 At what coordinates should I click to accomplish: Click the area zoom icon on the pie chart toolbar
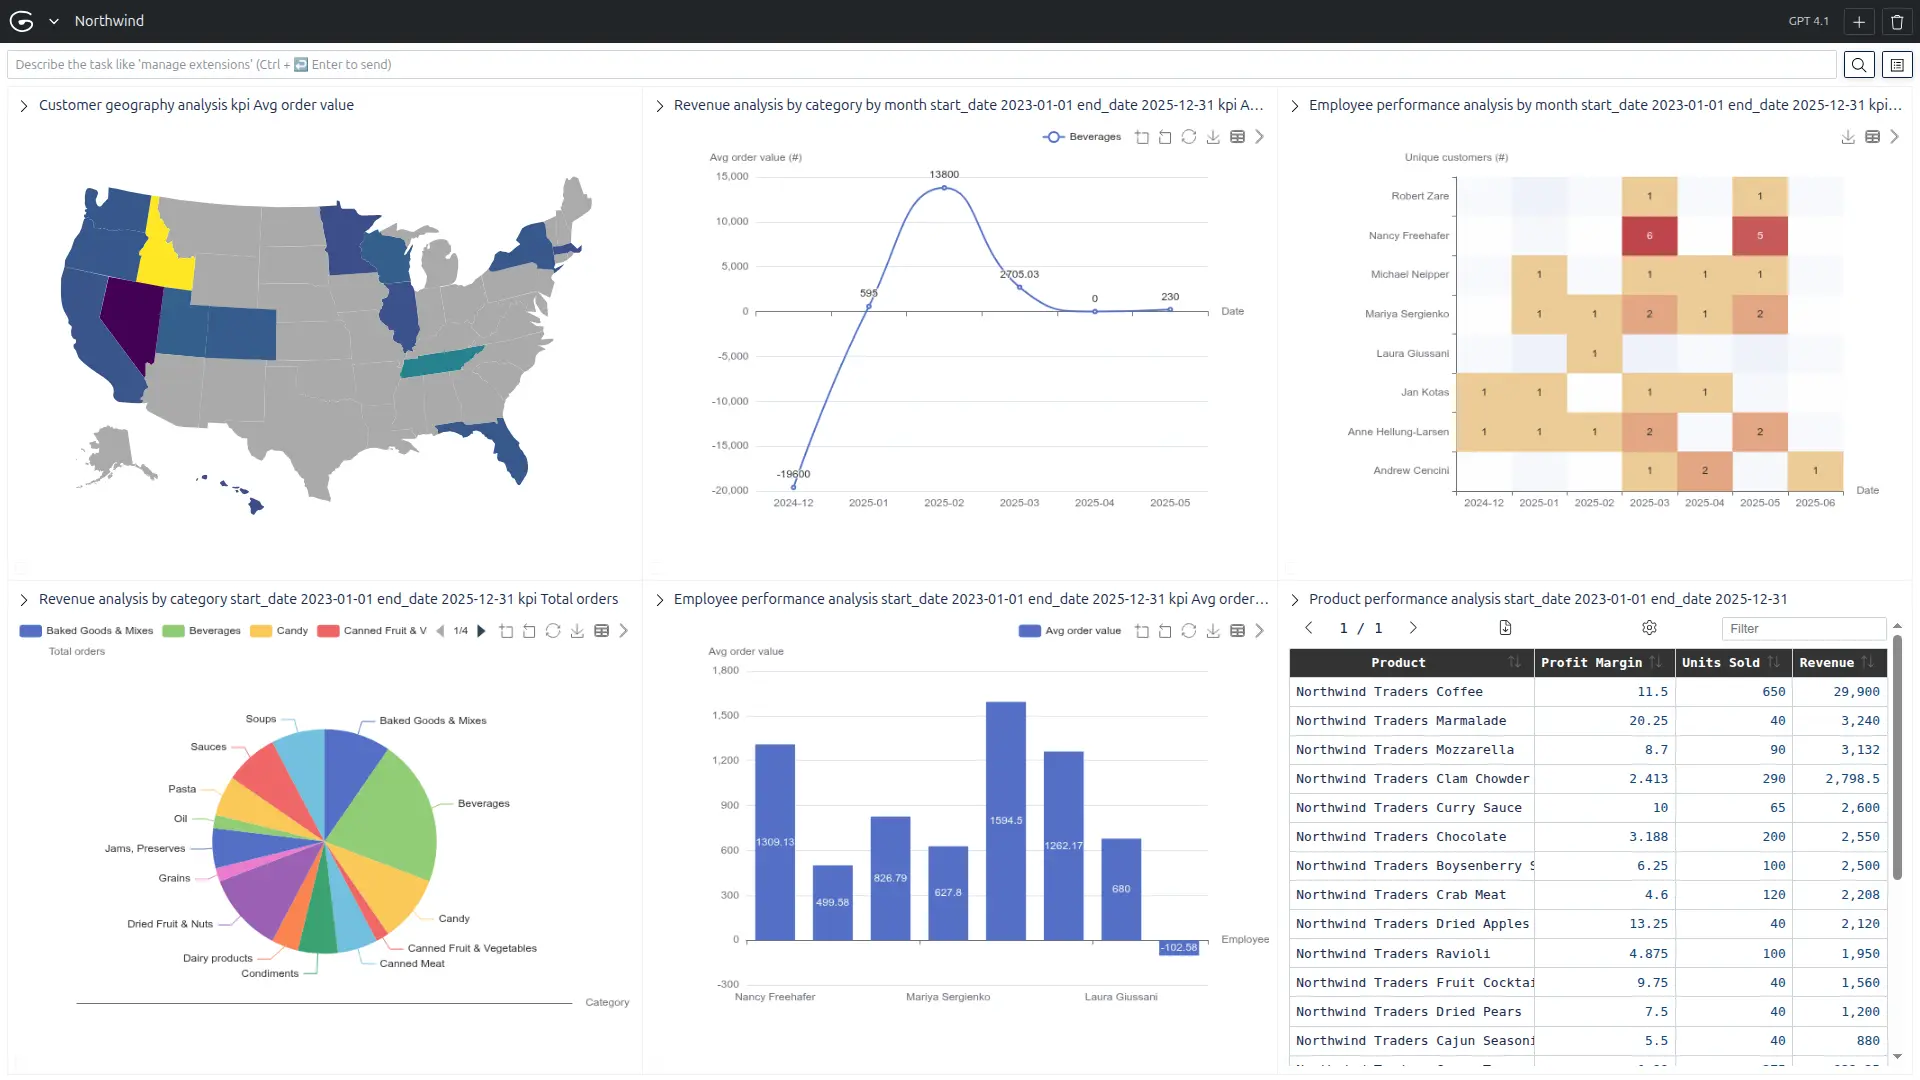(506, 631)
